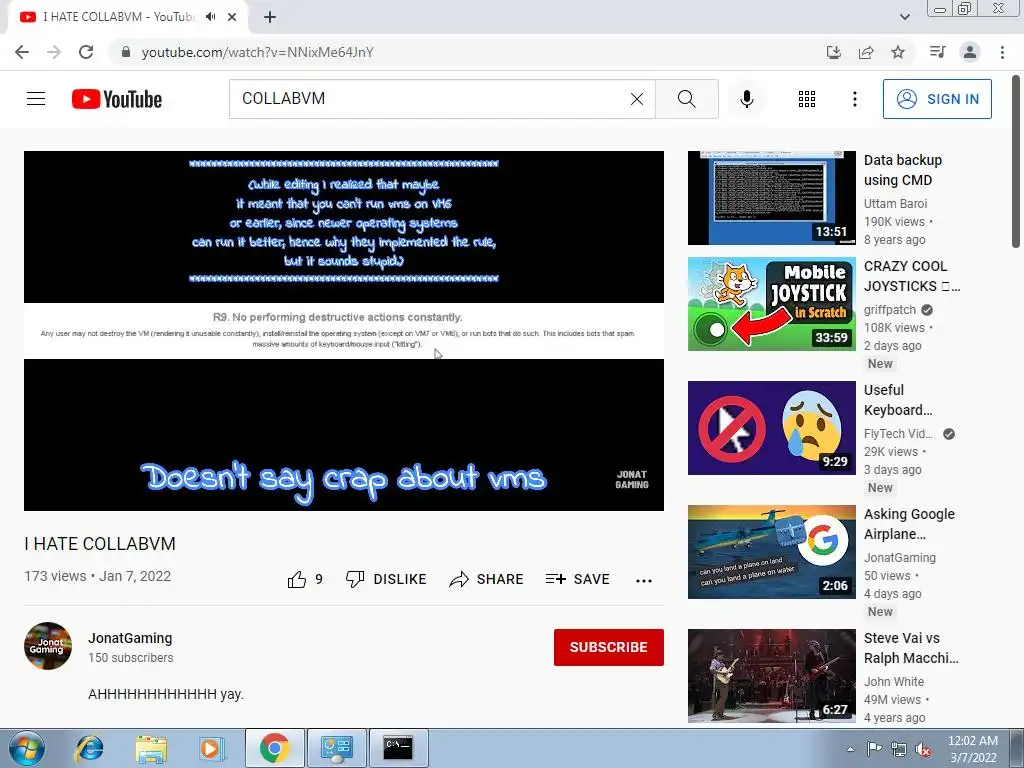Image resolution: width=1024 pixels, height=768 pixels.
Task: Go back to the previous page
Action: [22, 52]
